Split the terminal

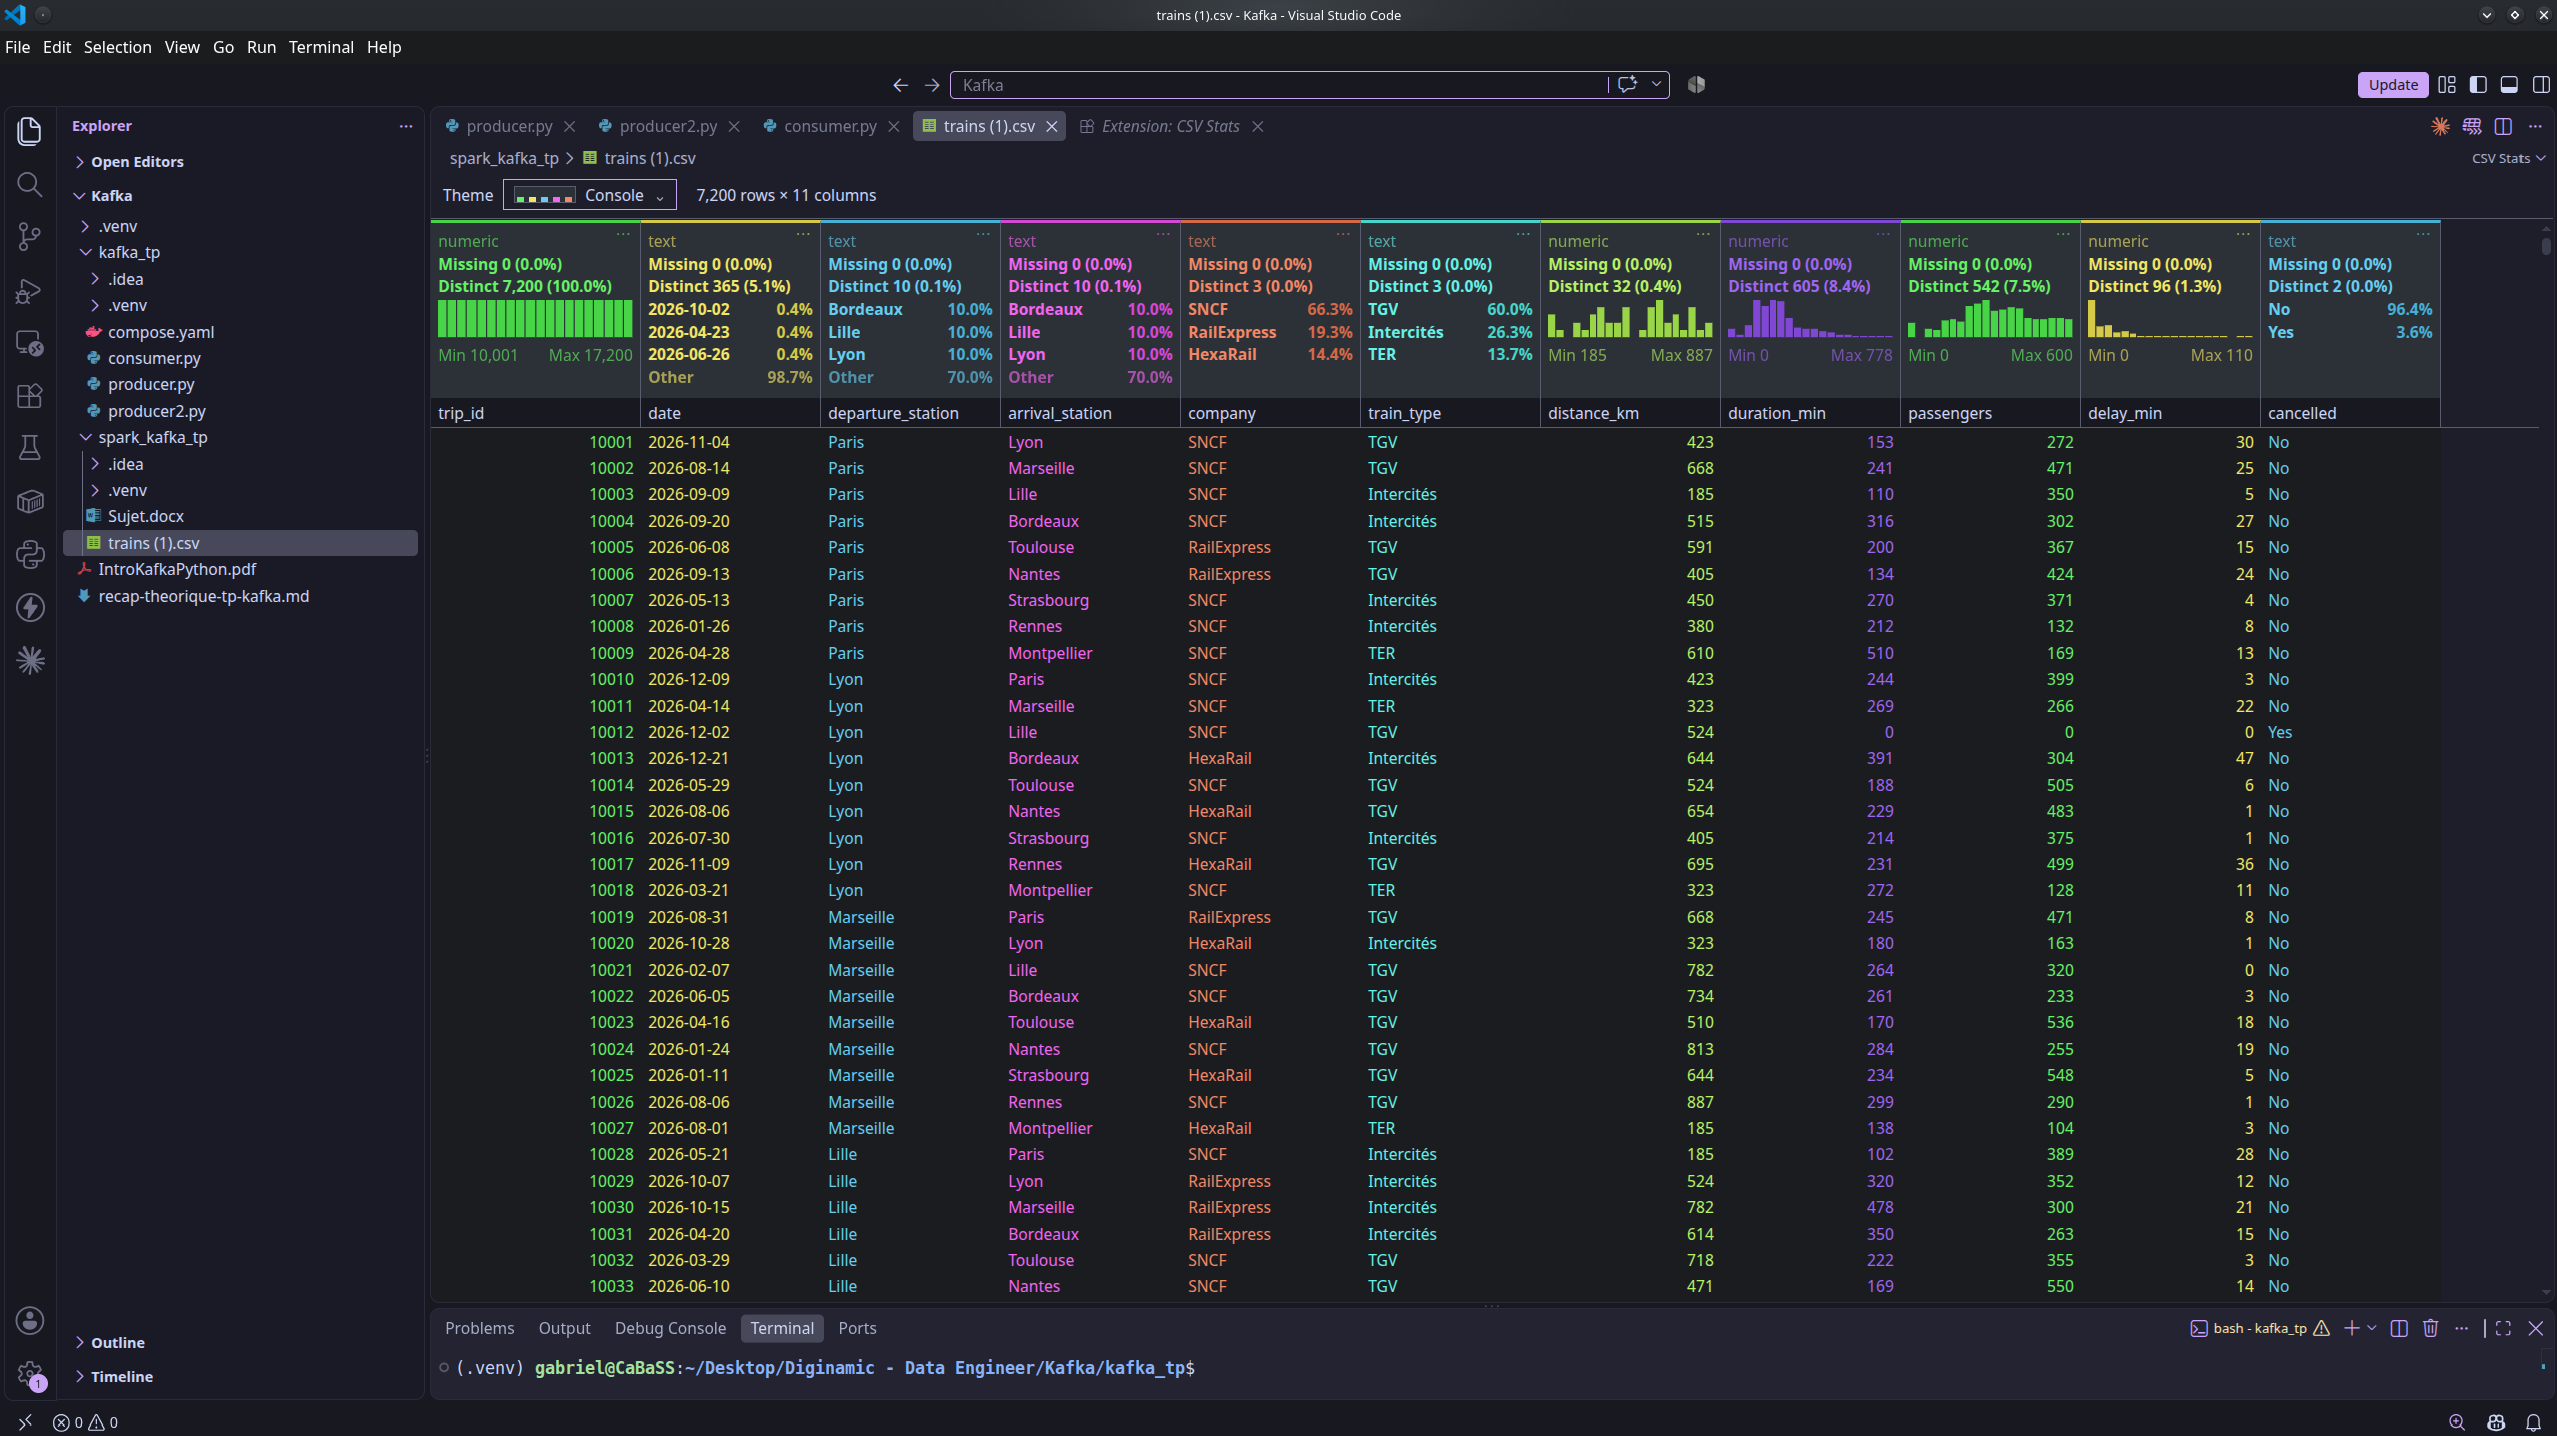pyautogui.click(x=2399, y=1328)
